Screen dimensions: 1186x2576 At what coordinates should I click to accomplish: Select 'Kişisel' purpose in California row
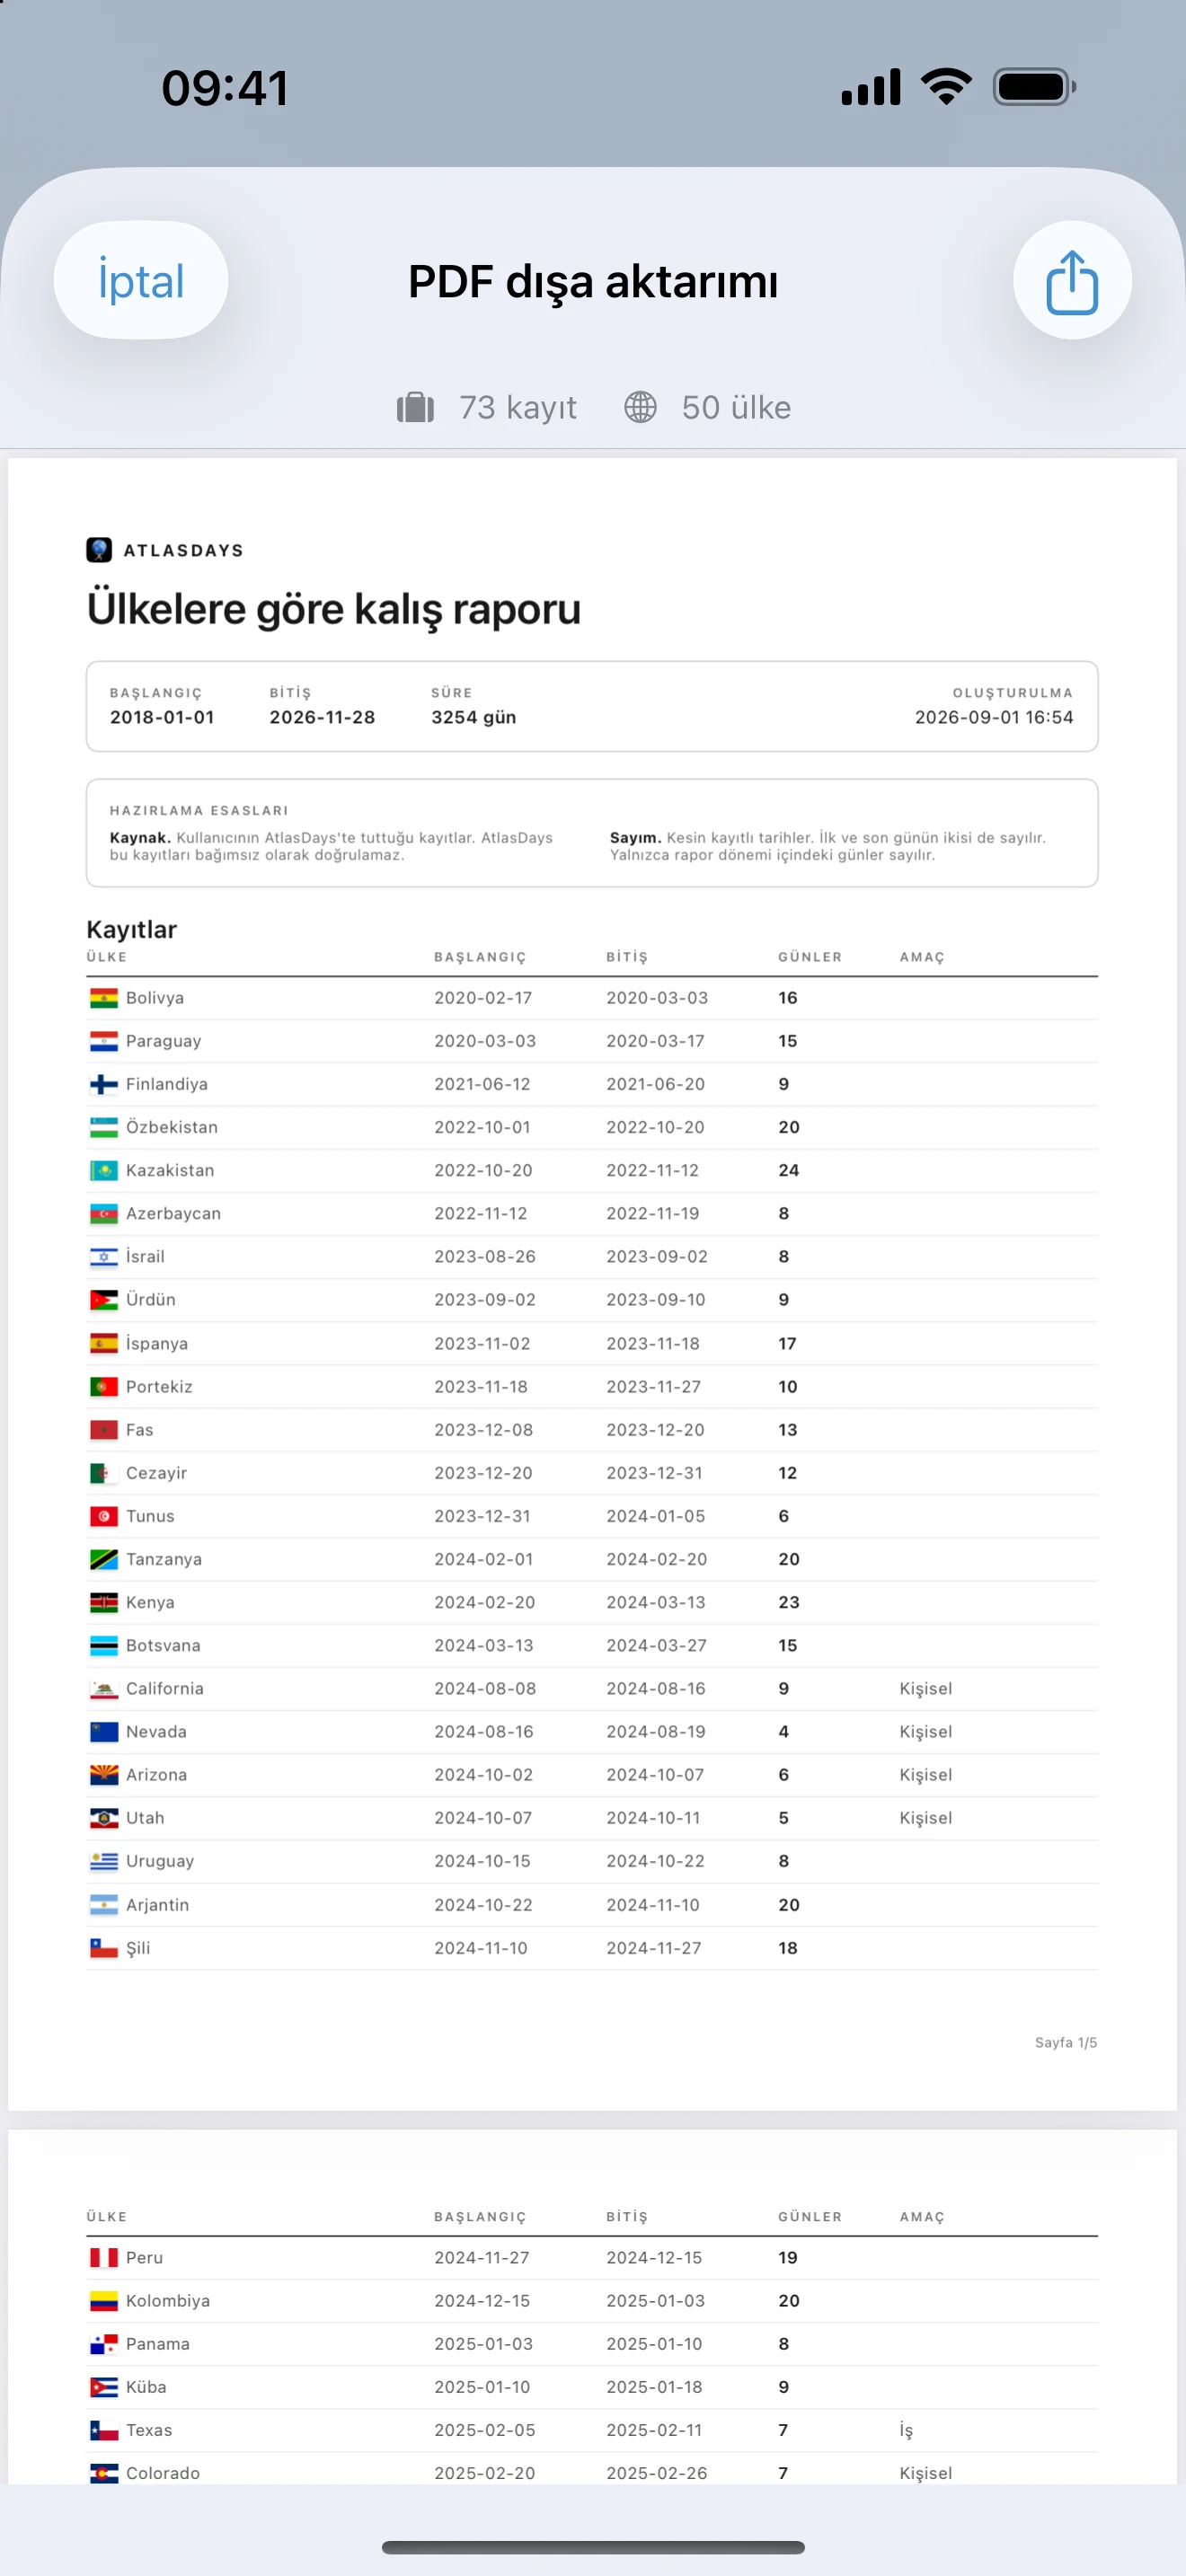926,1689
